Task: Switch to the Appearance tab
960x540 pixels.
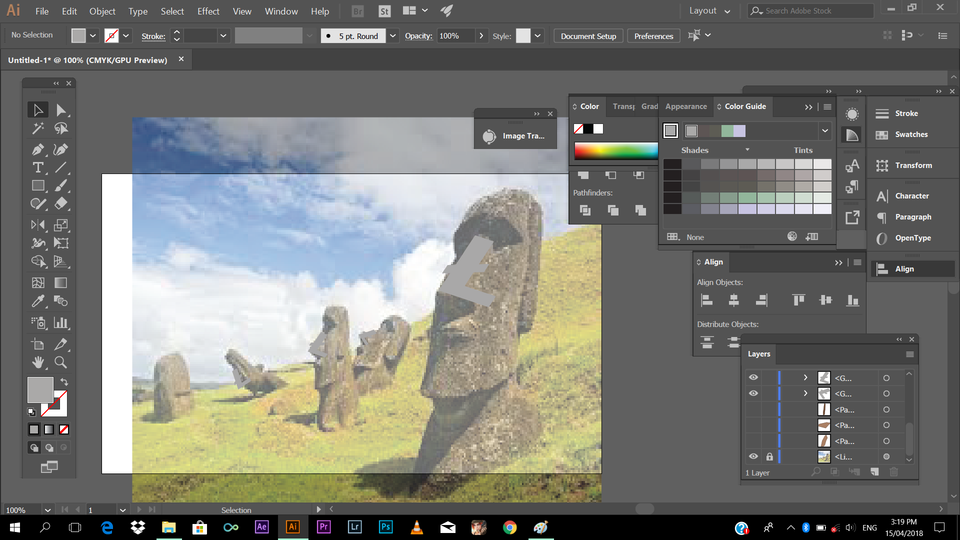Action: (x=686, y=106)
